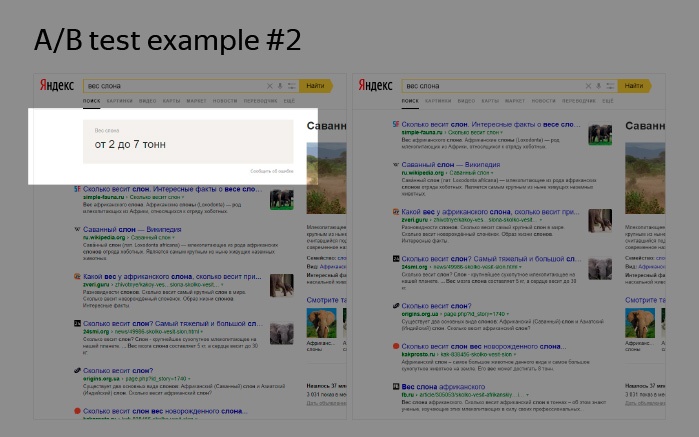Click simple-fauna.ru elephant thumbnail in left screenshot
The height and width of the screenshot is (437, 699).
click(x=282, y=199)
